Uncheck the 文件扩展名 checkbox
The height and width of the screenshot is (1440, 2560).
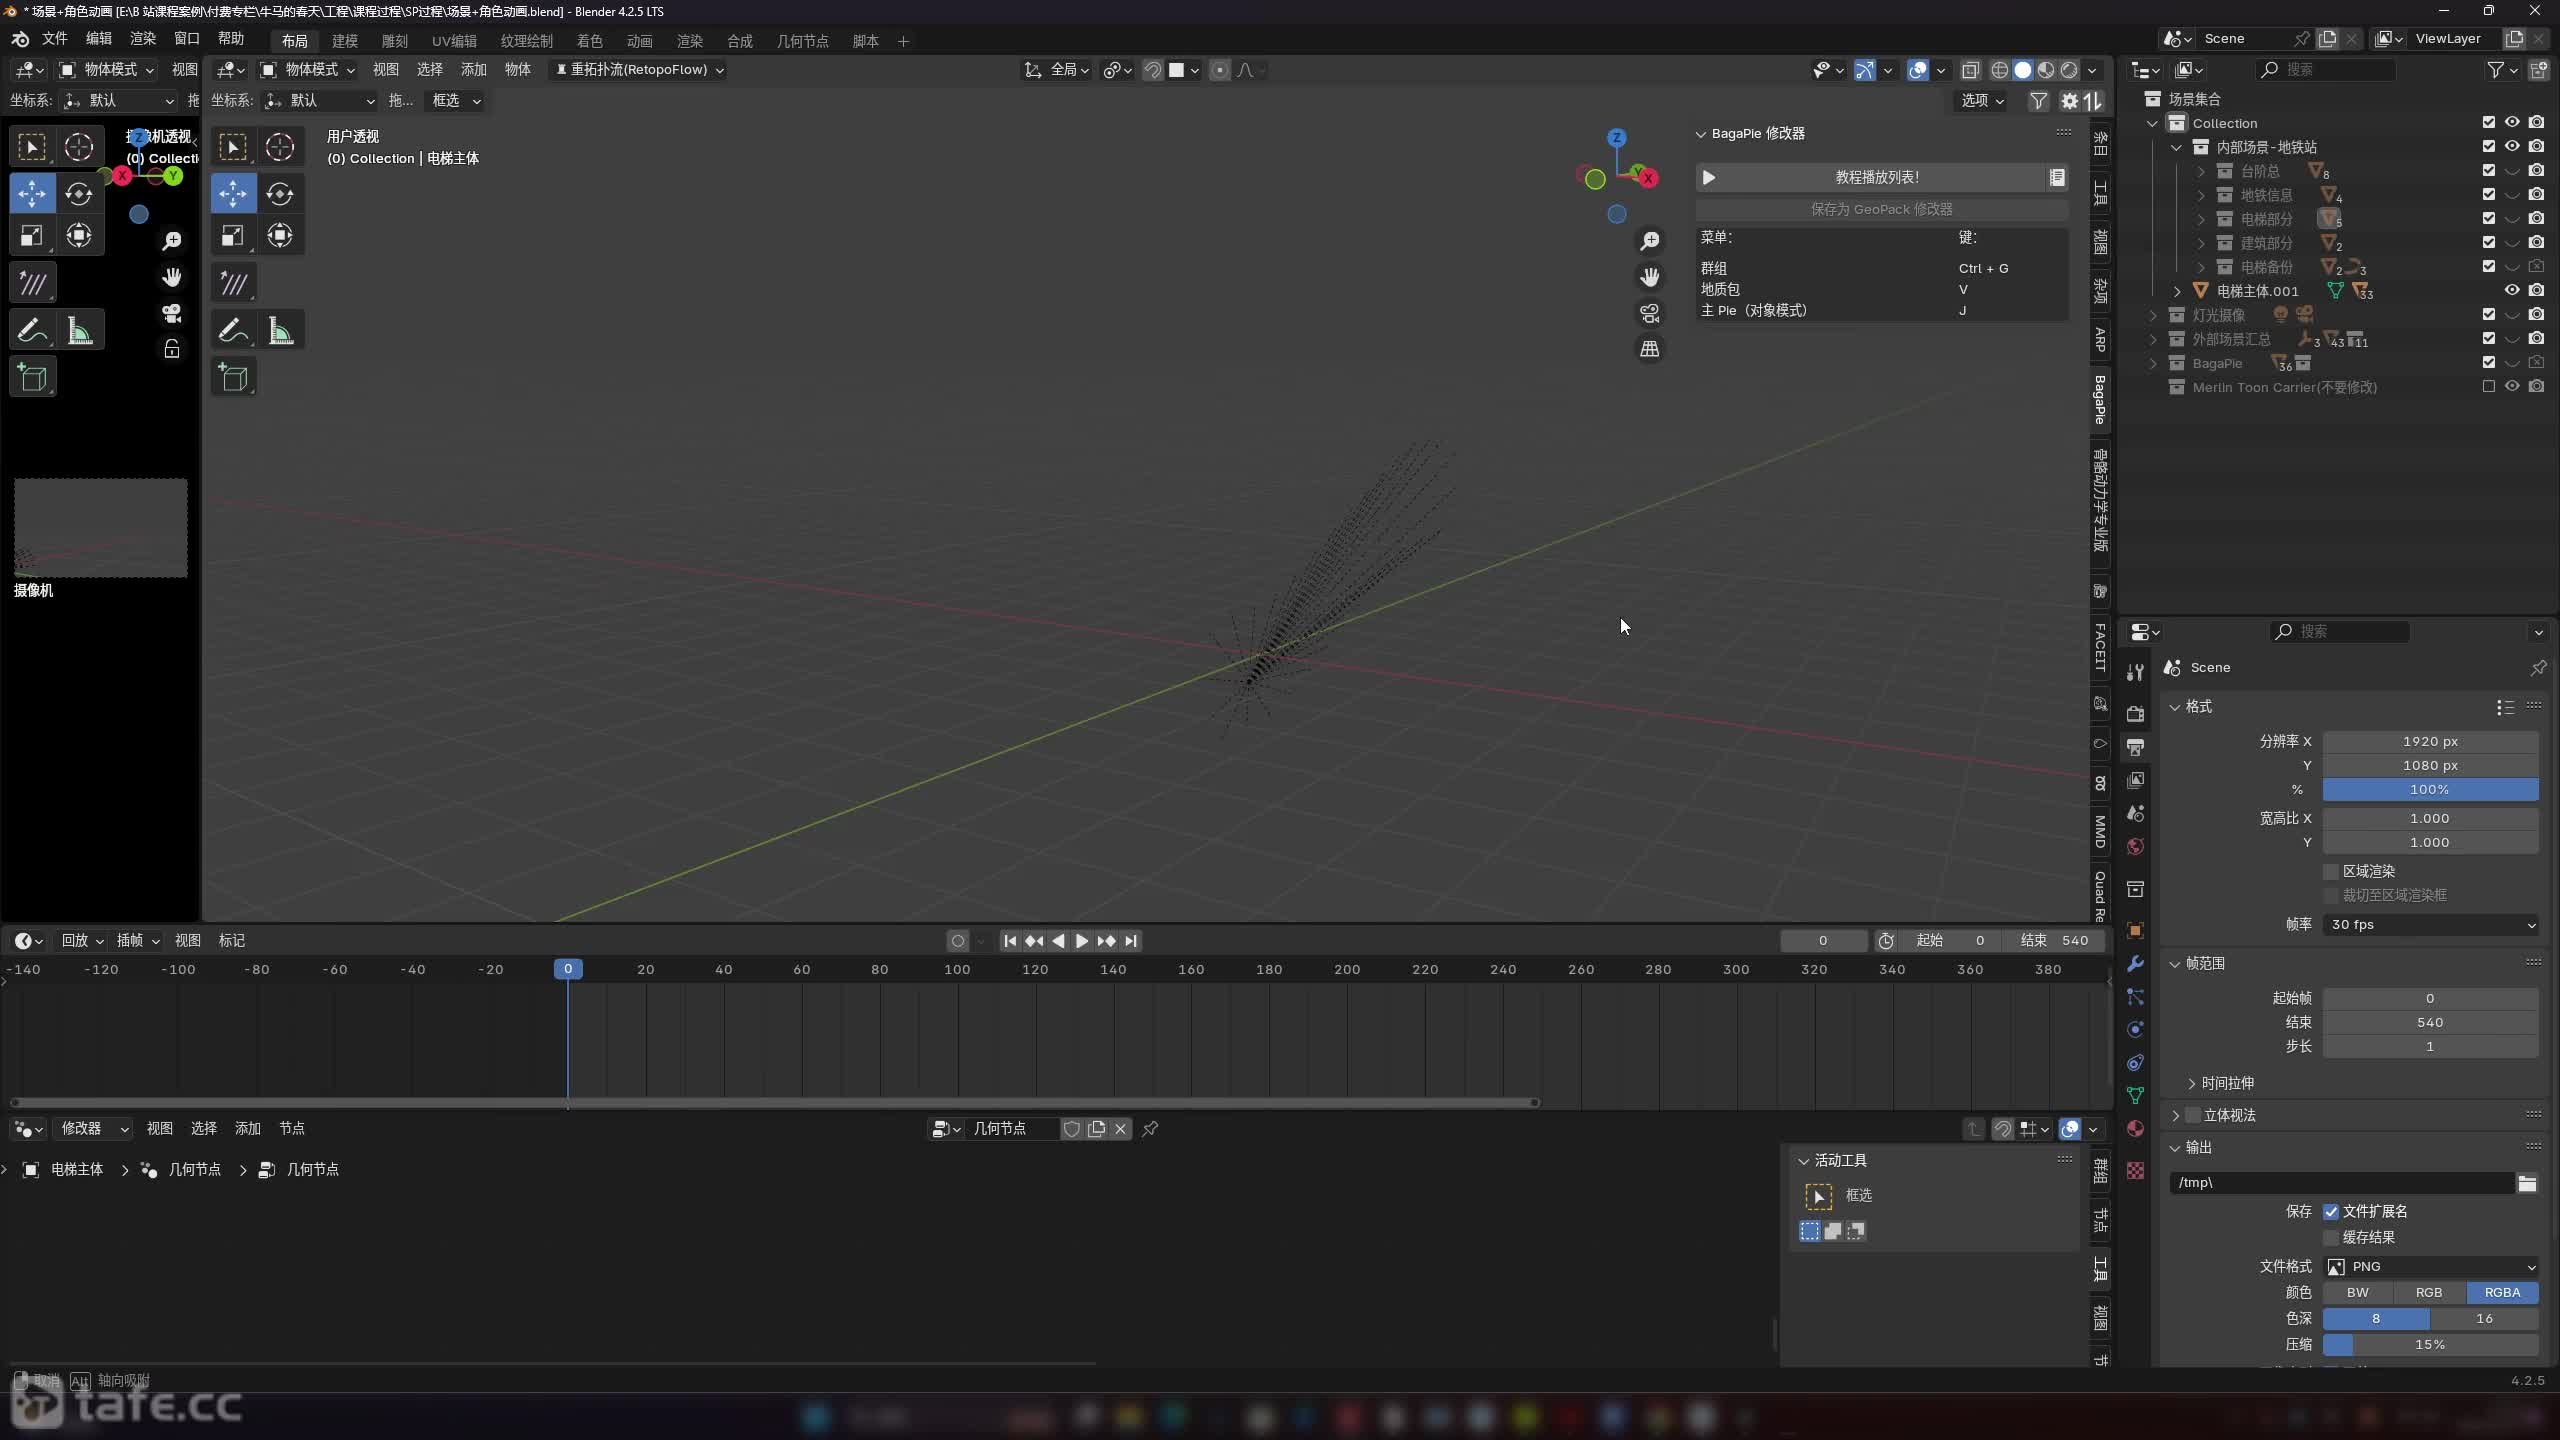pos(2331,1211)
